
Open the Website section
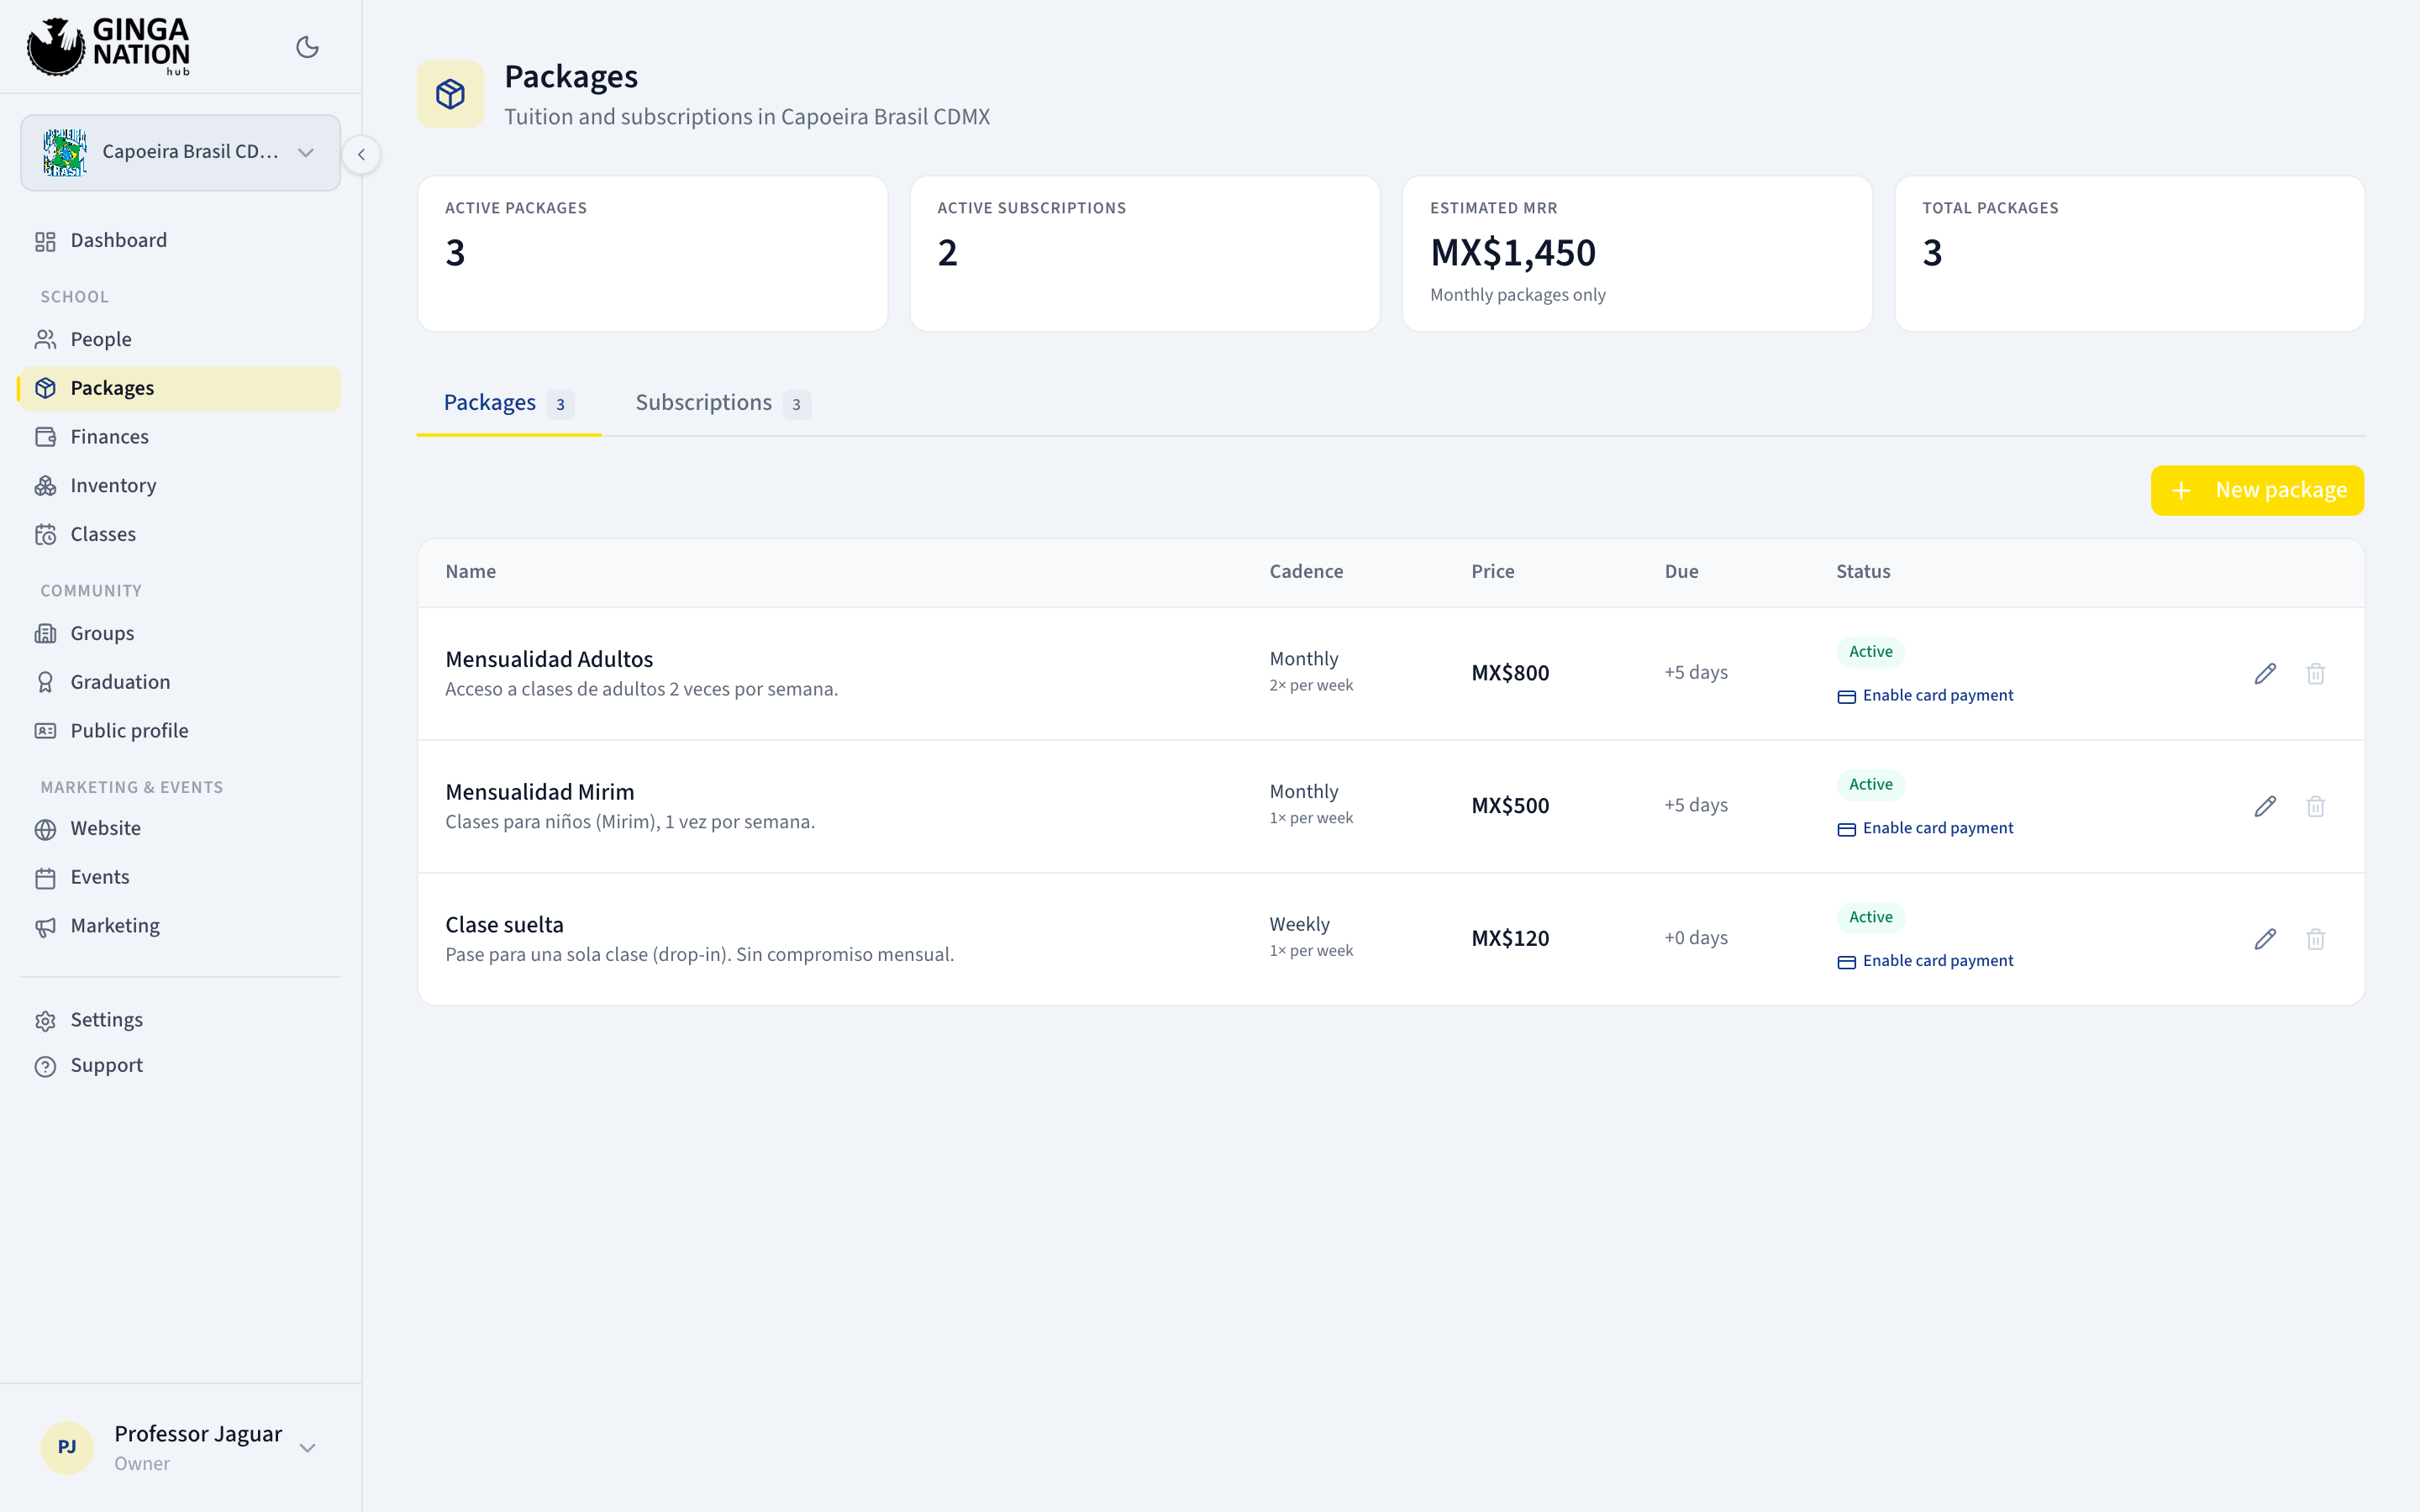(x=180, y=829)
